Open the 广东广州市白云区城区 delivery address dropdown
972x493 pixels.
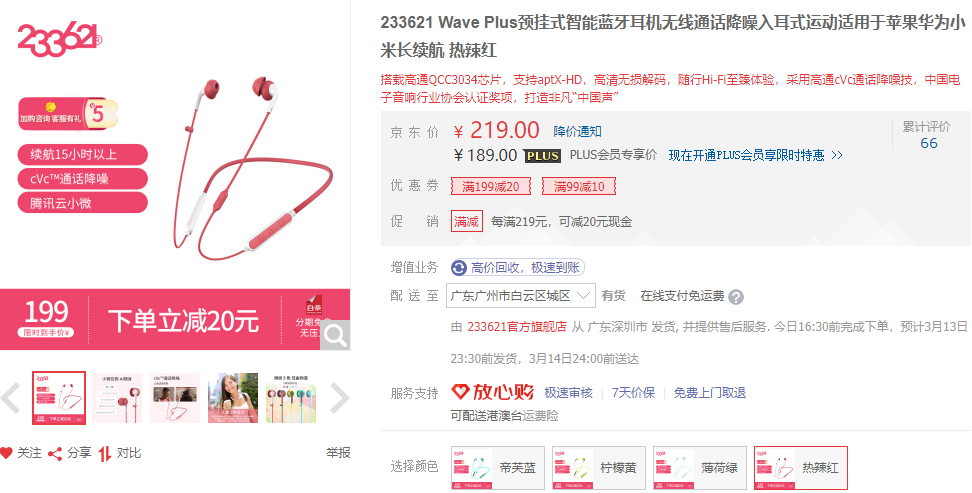pyautogui.click(x=521, y=296)
